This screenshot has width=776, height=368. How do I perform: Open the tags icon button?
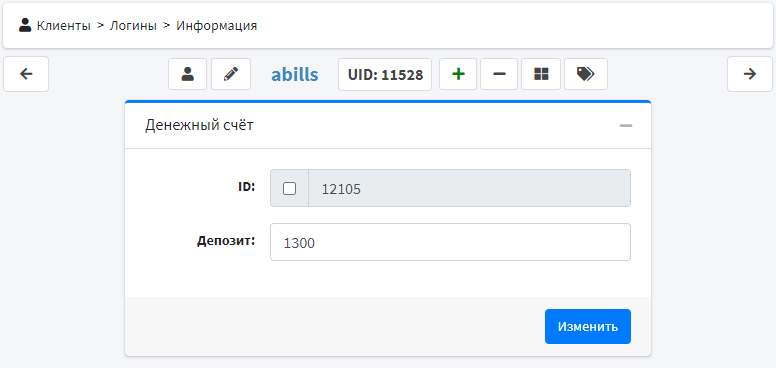tap(585, 74)
